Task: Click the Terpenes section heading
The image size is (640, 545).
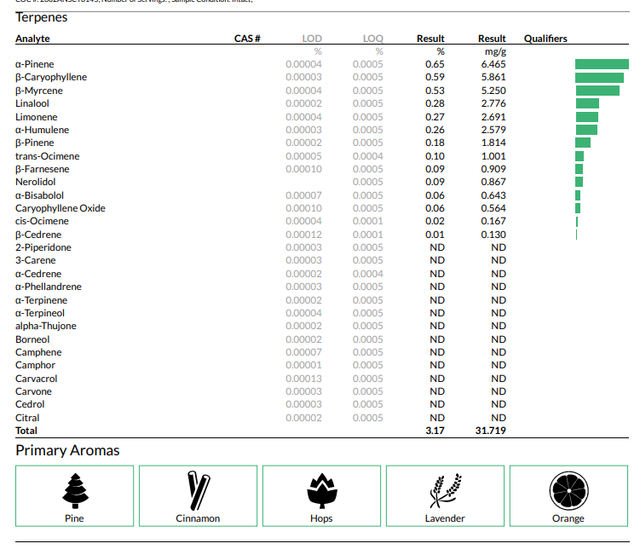Action: [x=42, y=17]
